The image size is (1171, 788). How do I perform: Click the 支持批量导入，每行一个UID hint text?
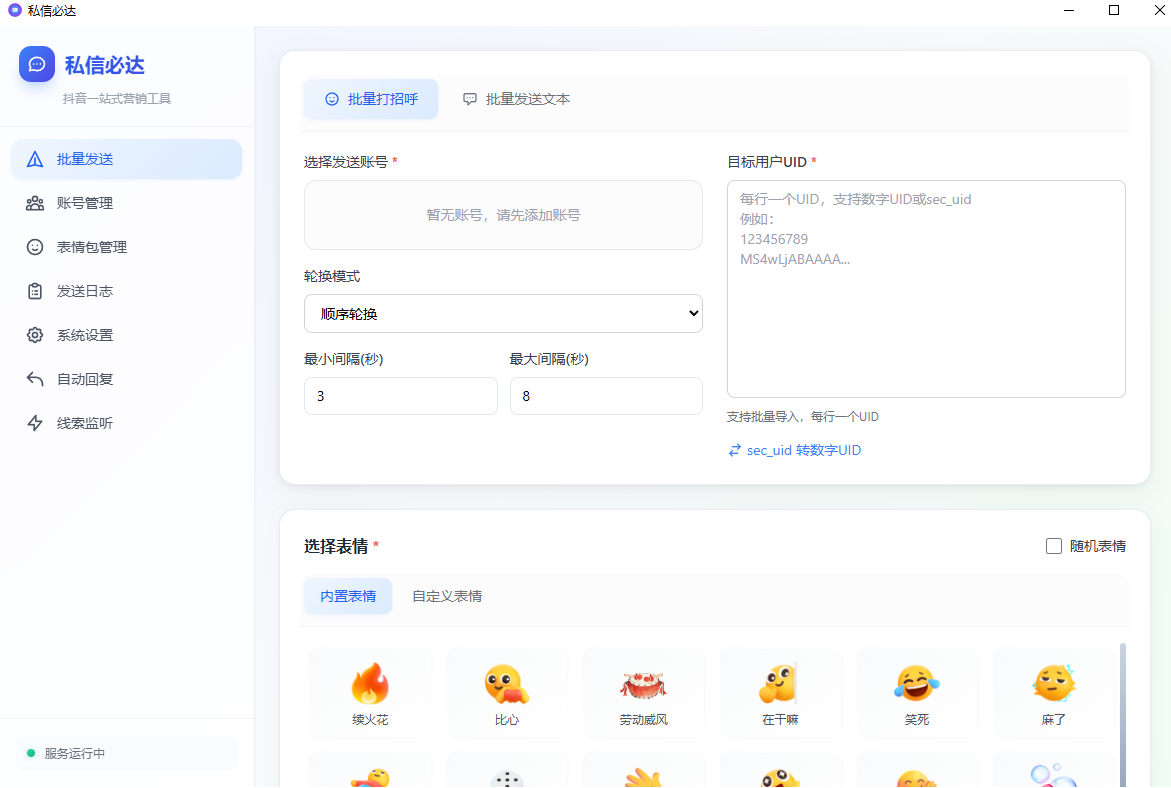click(803, 417)
